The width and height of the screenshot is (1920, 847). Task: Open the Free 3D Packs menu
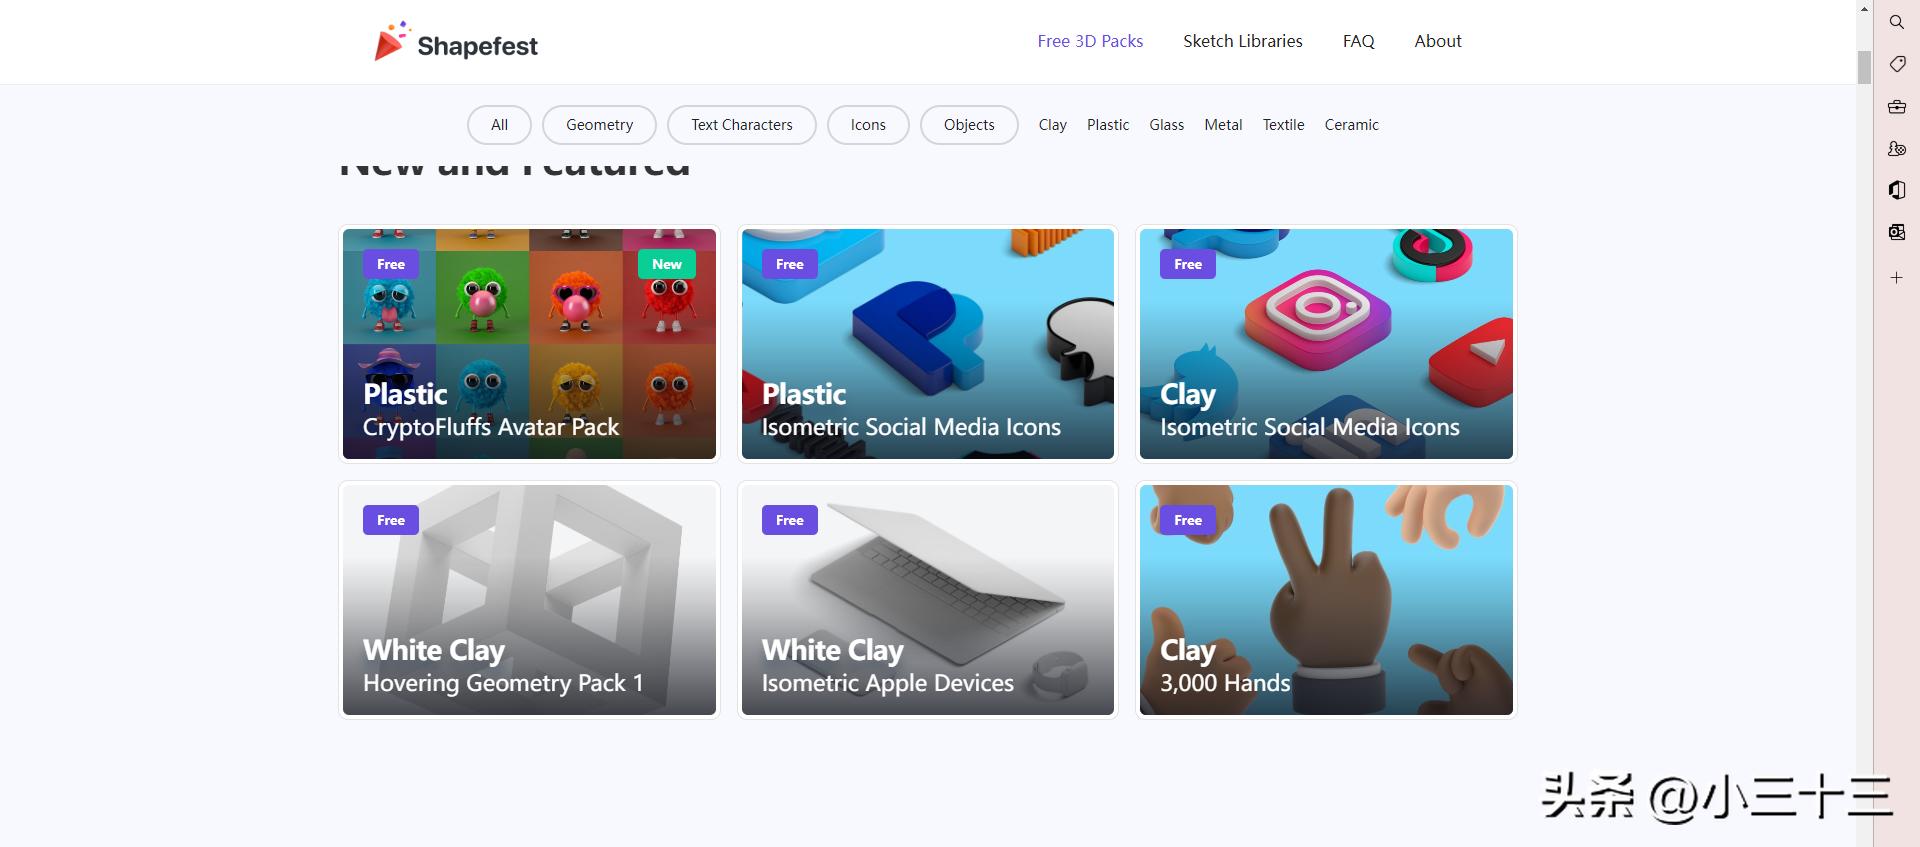click(x=1090, y=41)
